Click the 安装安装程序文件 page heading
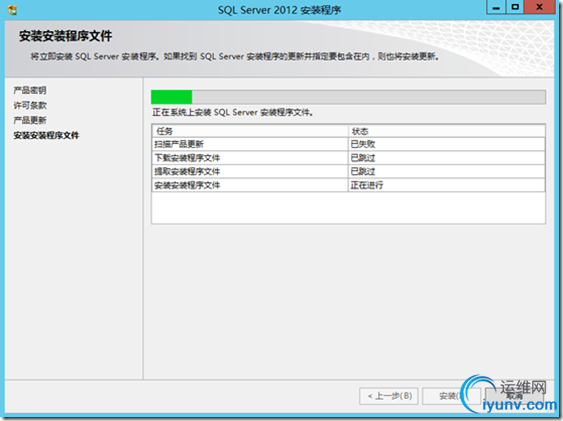 (x=65, y=36)
